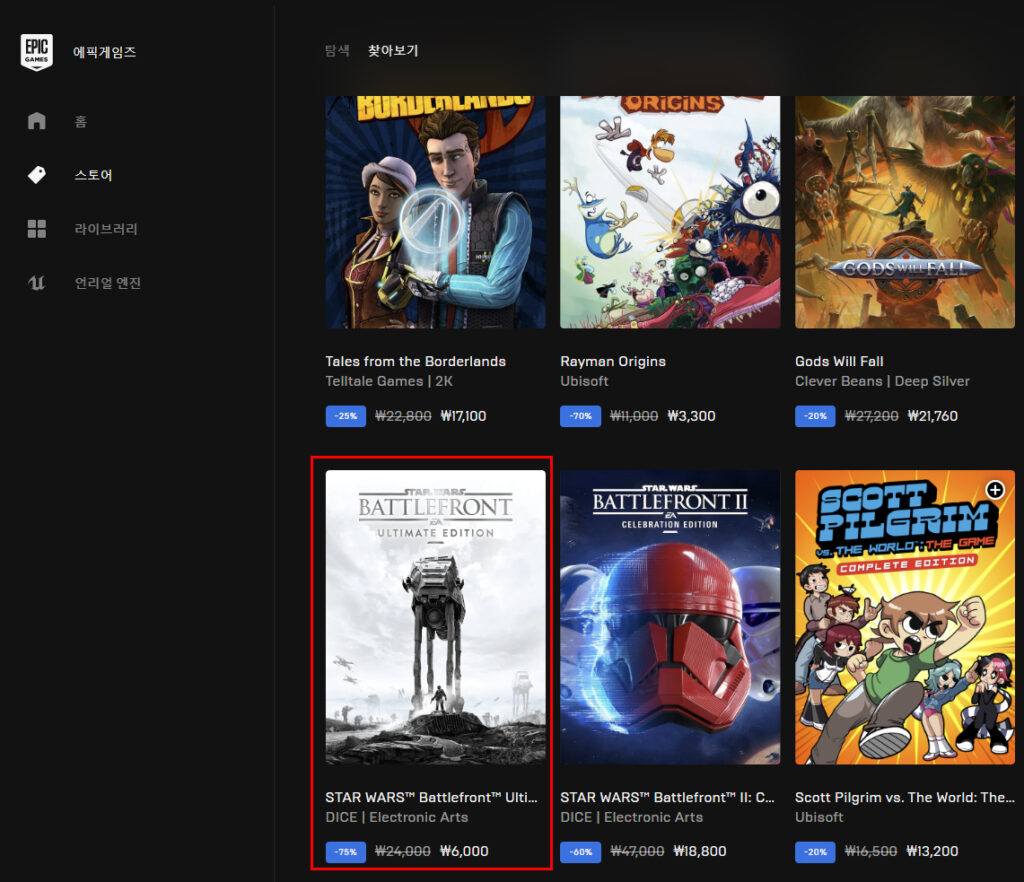Open Gods Will Fall cover art

905,212
